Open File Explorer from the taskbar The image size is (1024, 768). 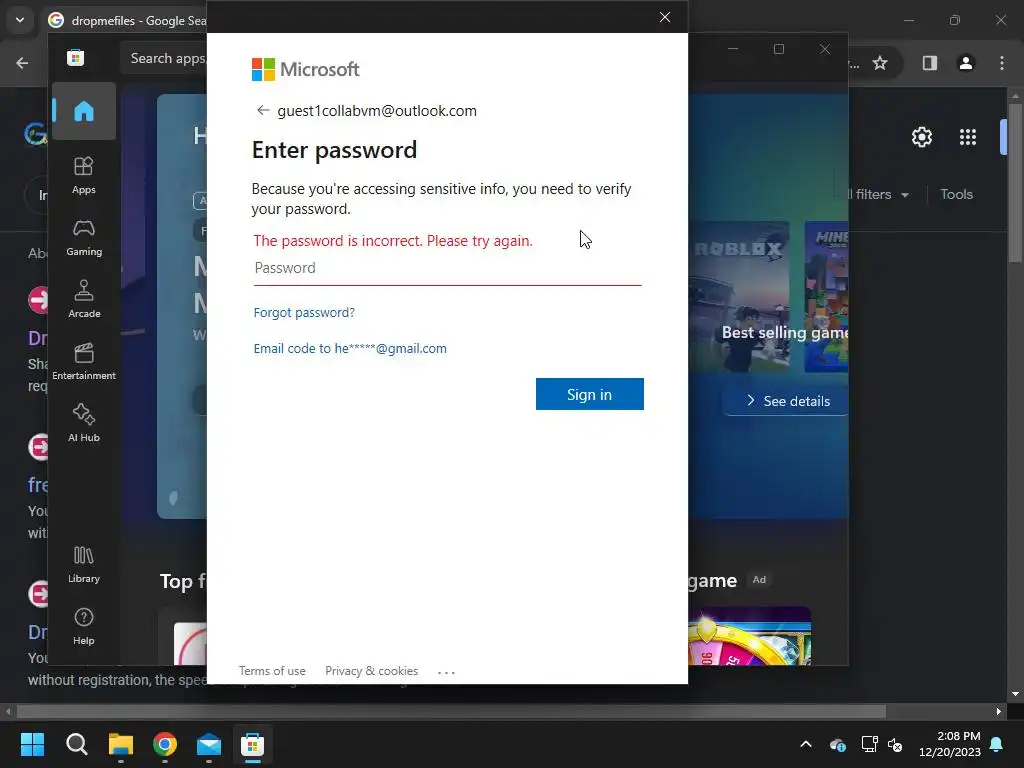pos(121,744)
